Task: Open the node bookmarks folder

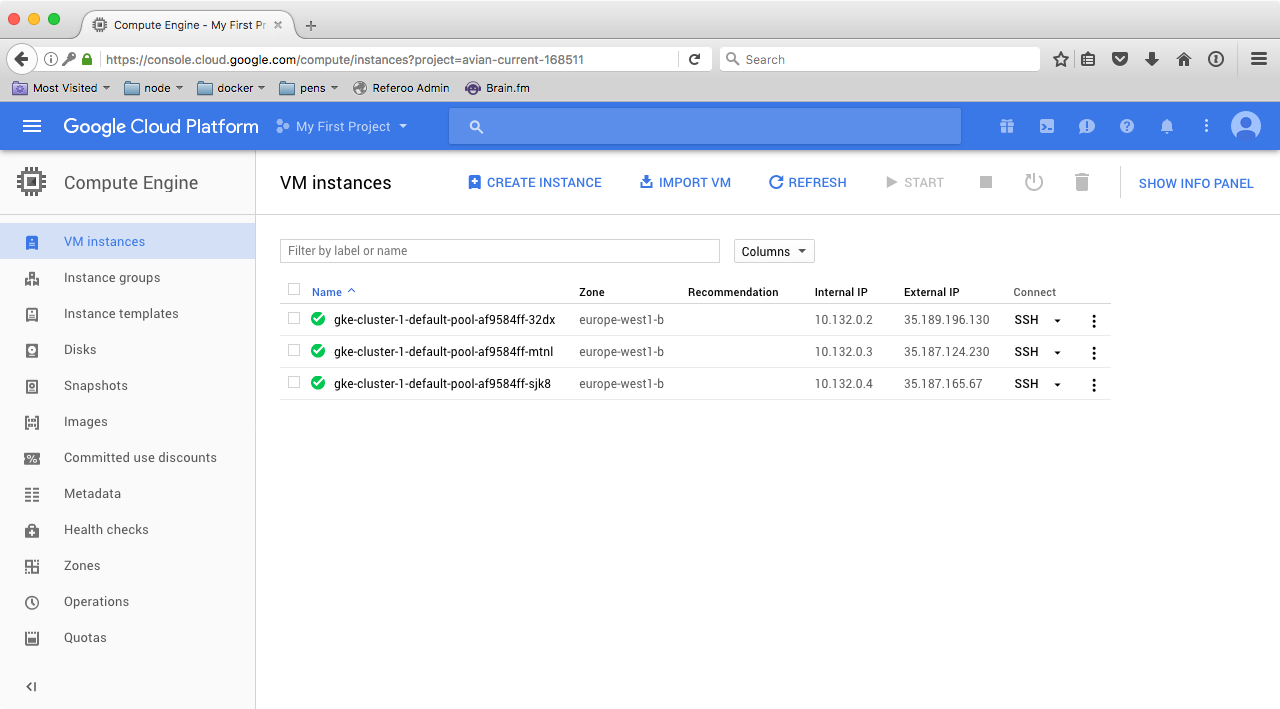Action: [154, 88]
